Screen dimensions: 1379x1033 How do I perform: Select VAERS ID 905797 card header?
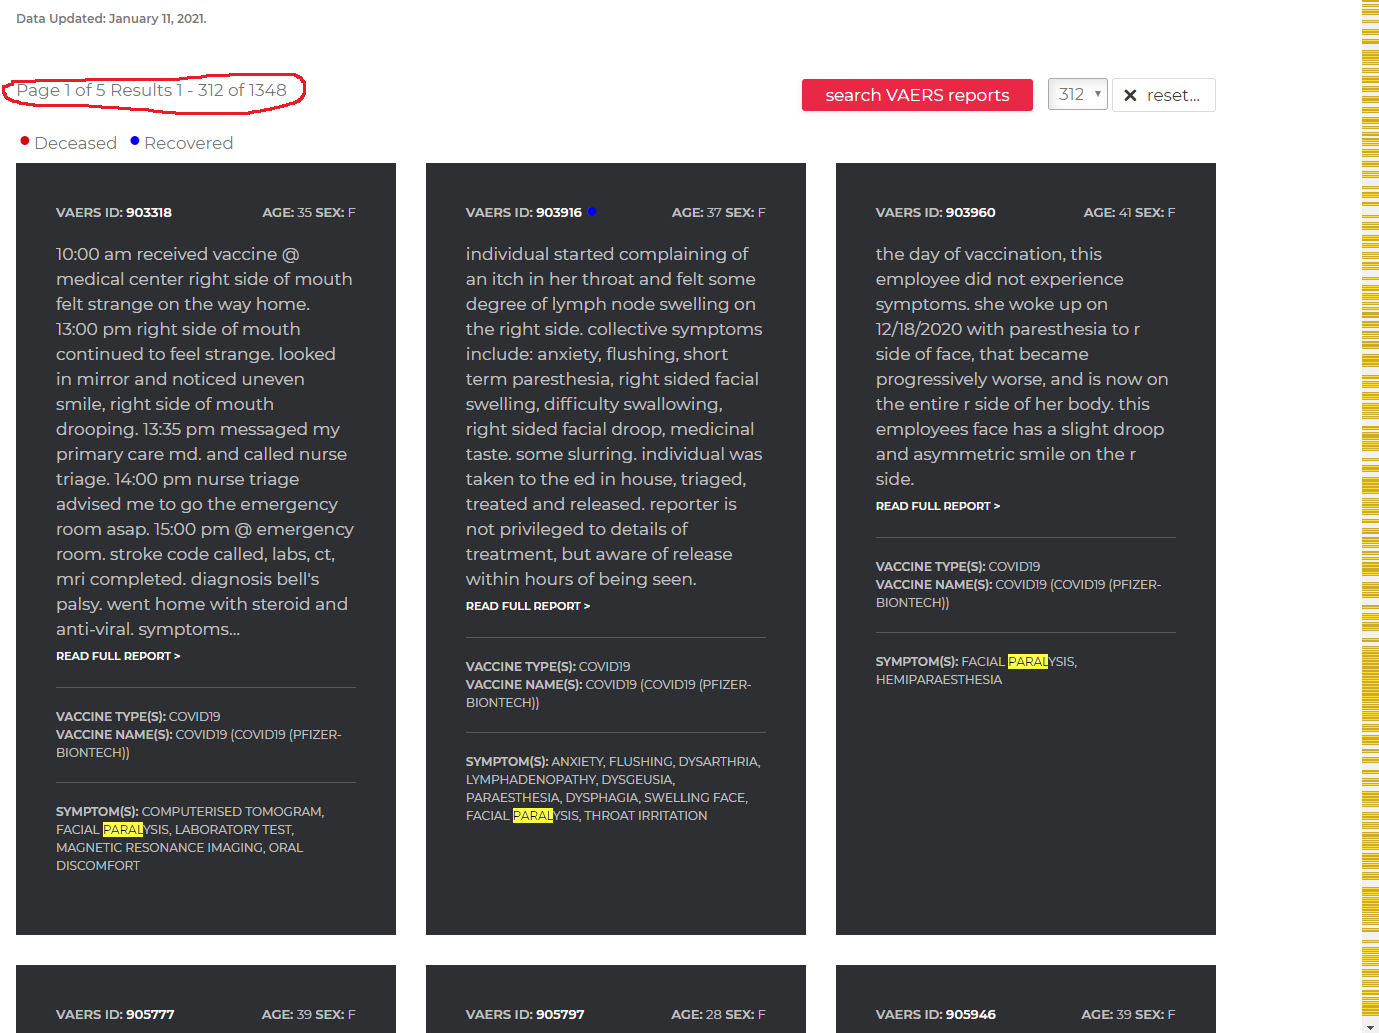tap(525, 1014)
